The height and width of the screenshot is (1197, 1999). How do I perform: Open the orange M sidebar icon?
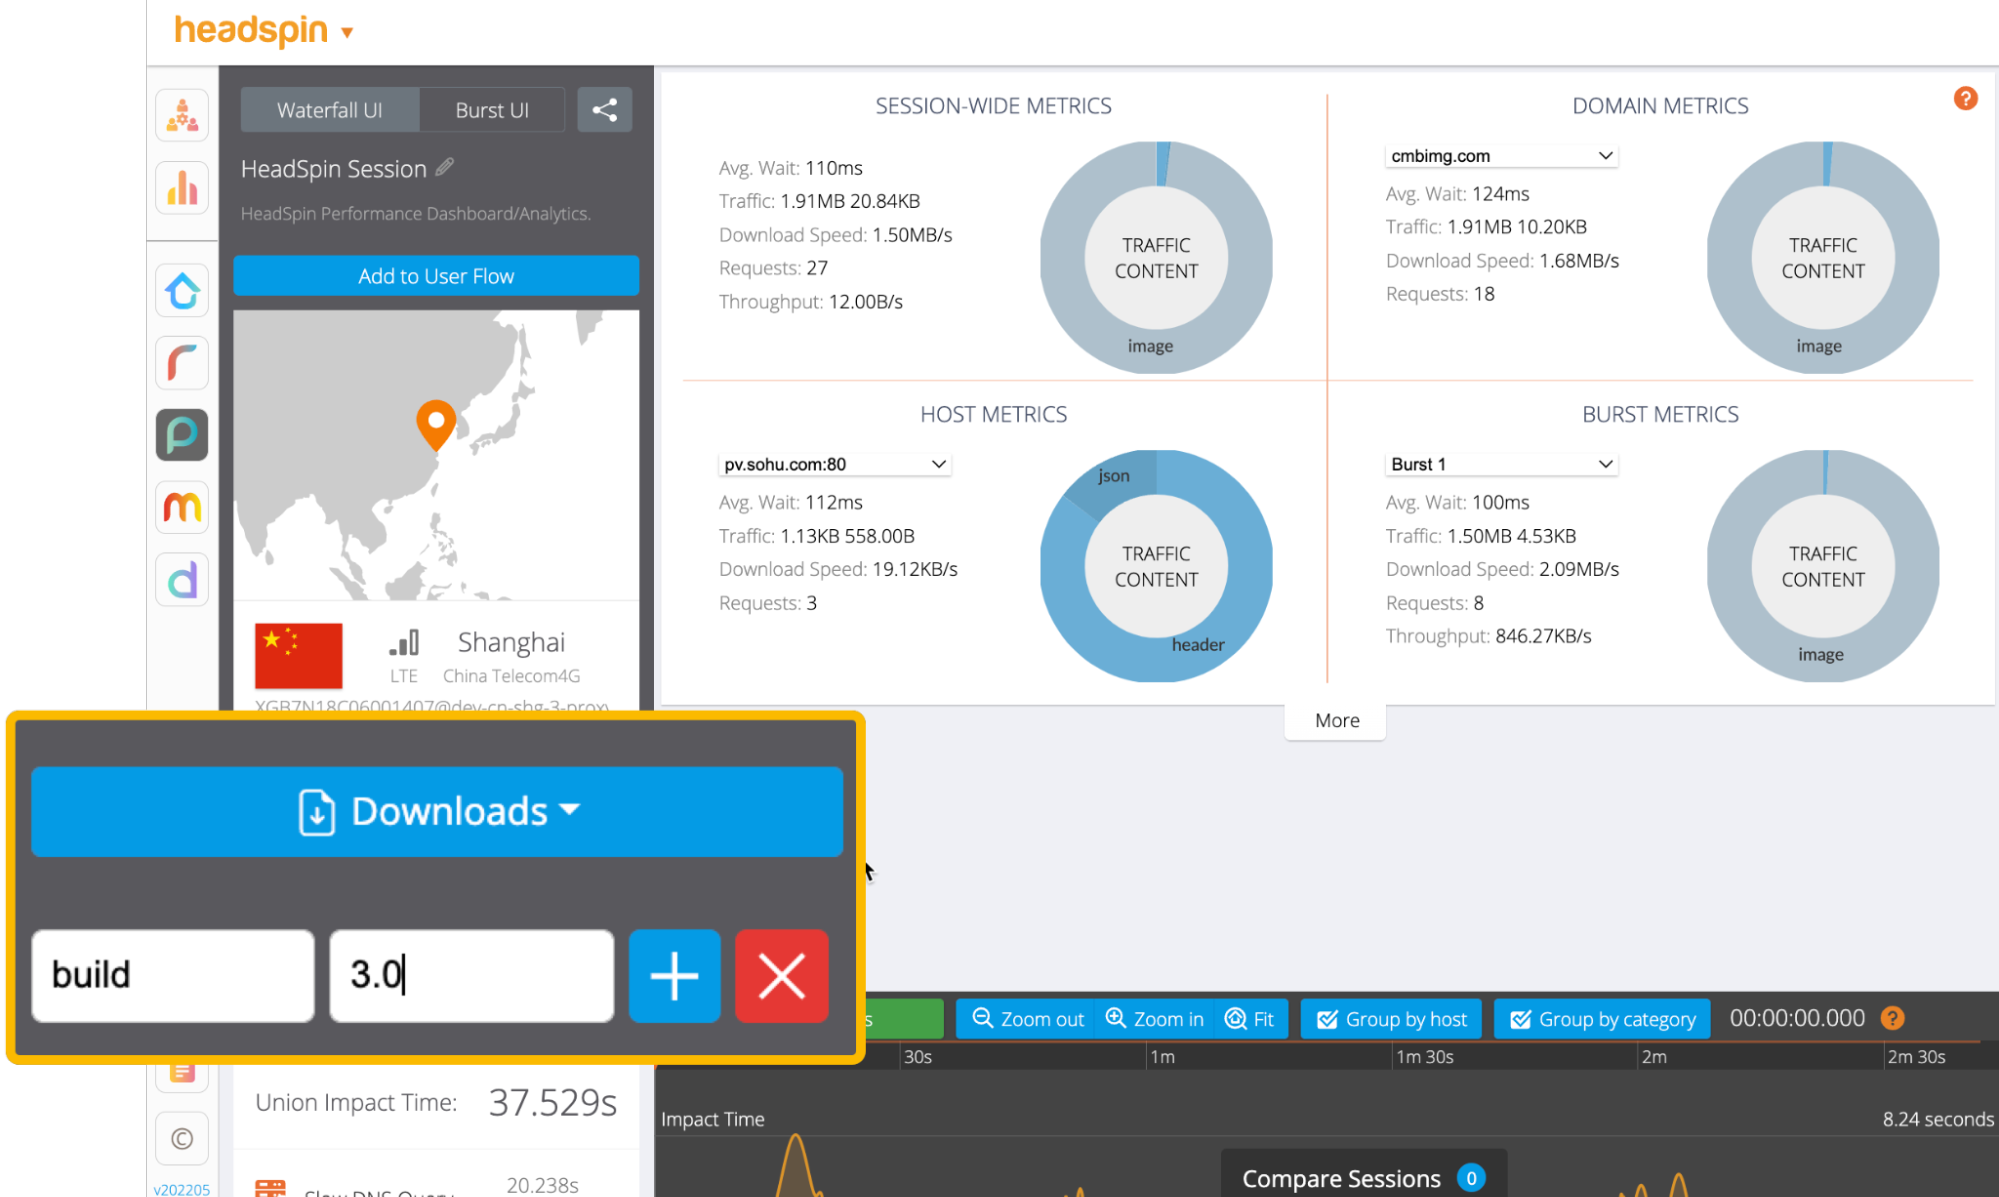click(x=182, y=507)
